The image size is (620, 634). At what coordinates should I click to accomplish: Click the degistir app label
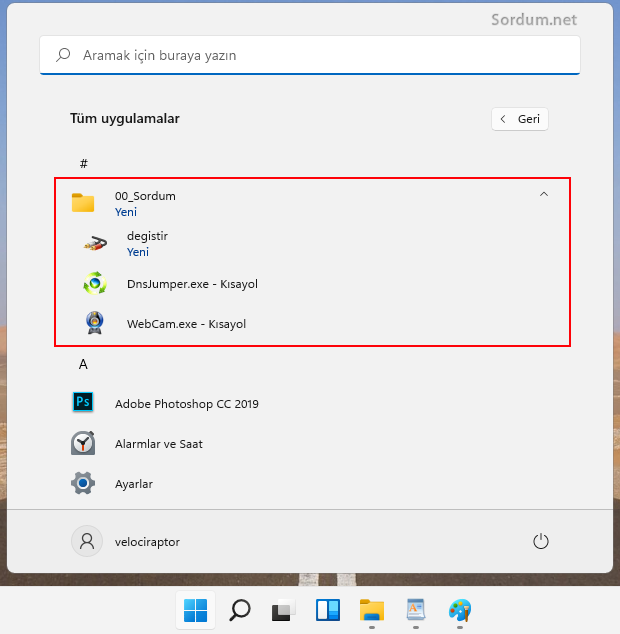click(x=147, y=236)
